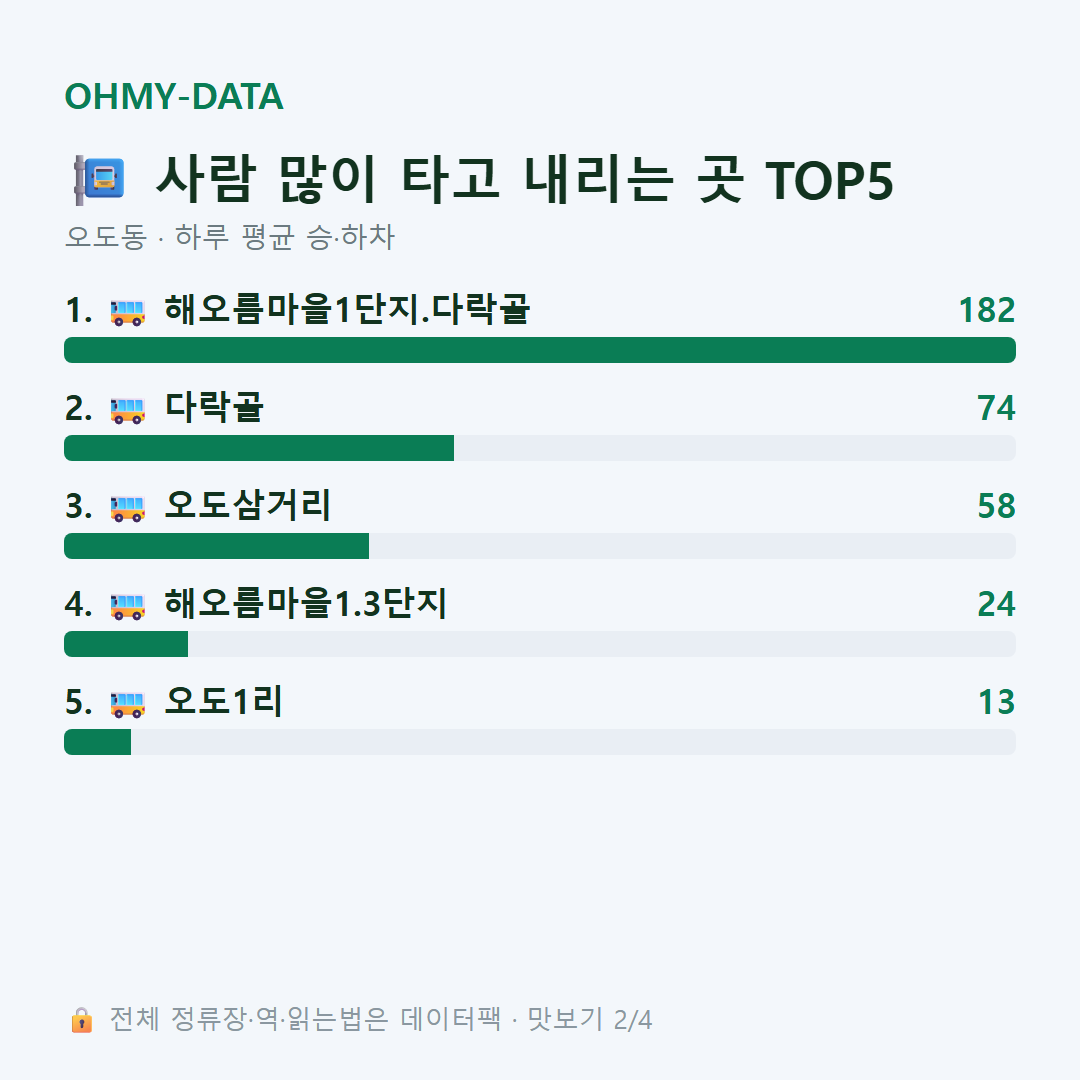The image size is (1080, 1080).
Task: Click the progress bar for 오도삼거리 58
Action: point(540,546)
